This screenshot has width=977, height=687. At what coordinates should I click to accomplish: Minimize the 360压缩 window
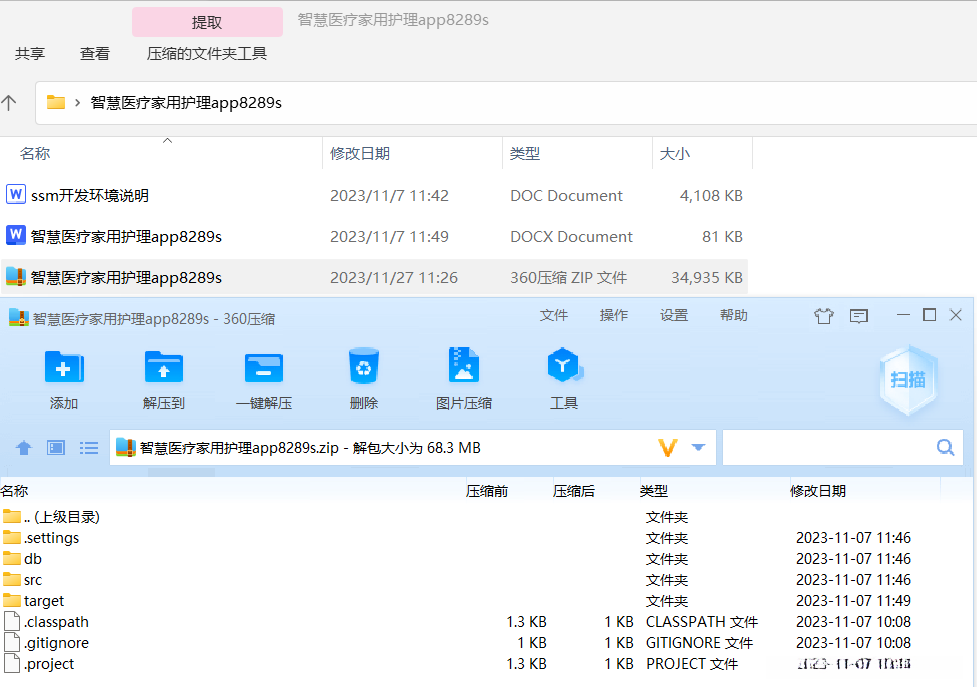click(x=903, y=315)
